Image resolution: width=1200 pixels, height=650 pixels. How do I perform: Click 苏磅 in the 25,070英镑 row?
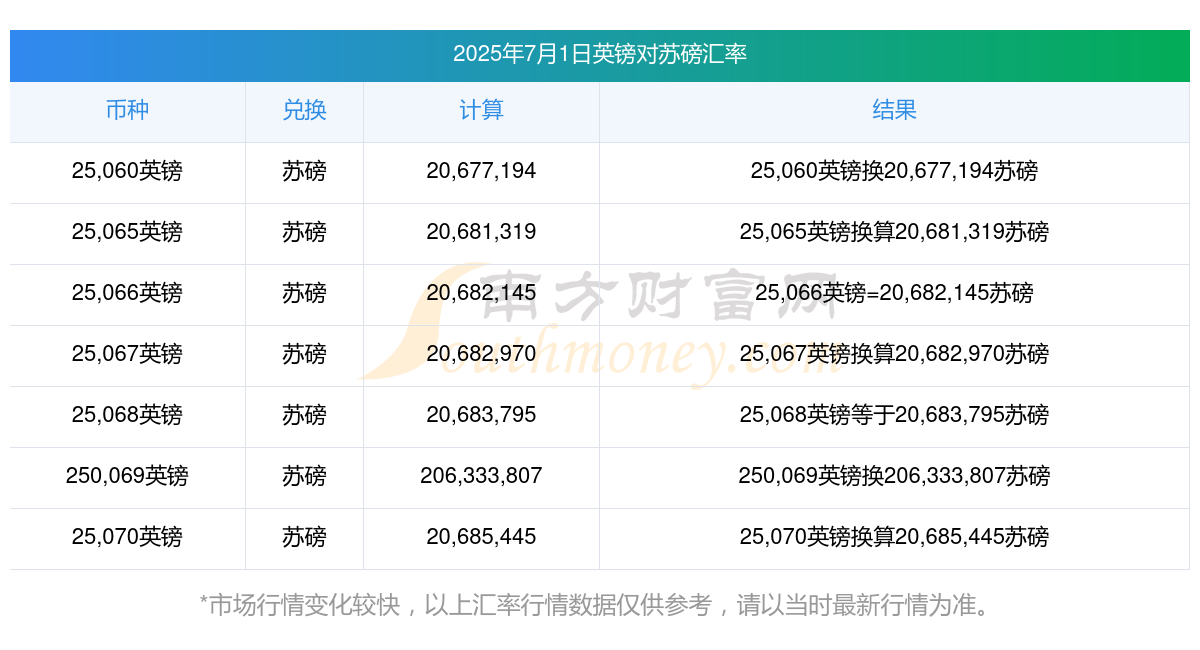304,537
